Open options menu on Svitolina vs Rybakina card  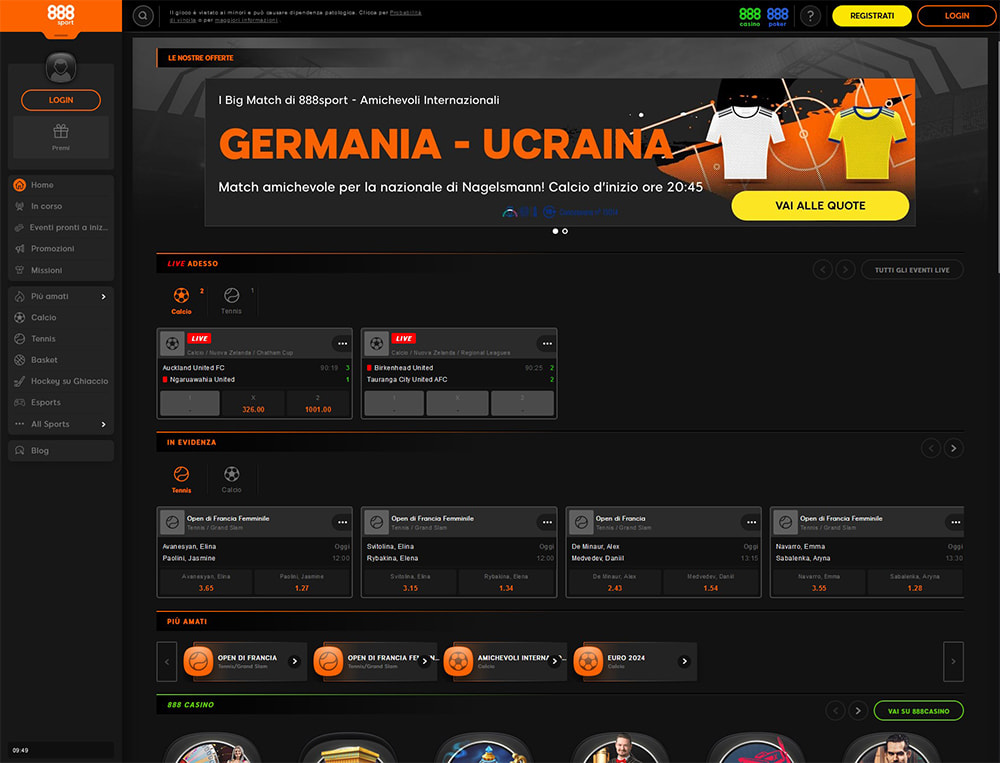click(547, 522)
